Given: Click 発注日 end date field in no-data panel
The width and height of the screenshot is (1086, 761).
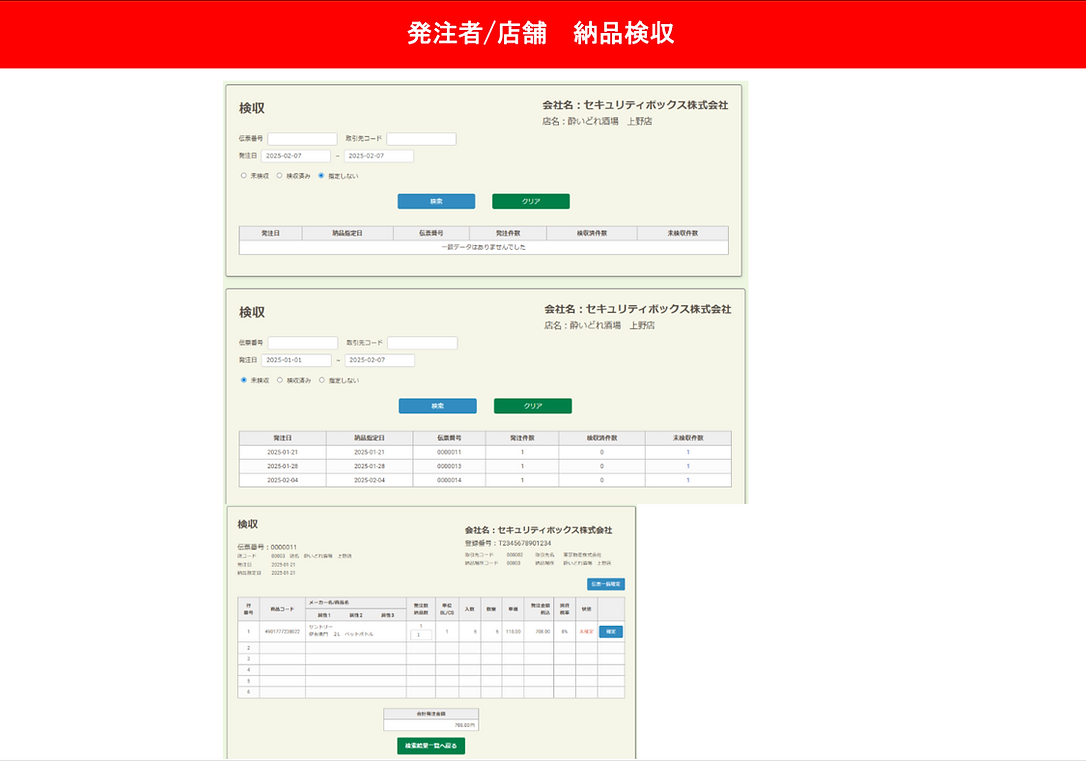Looking at the screenshot, I should (x=379, y=156).
